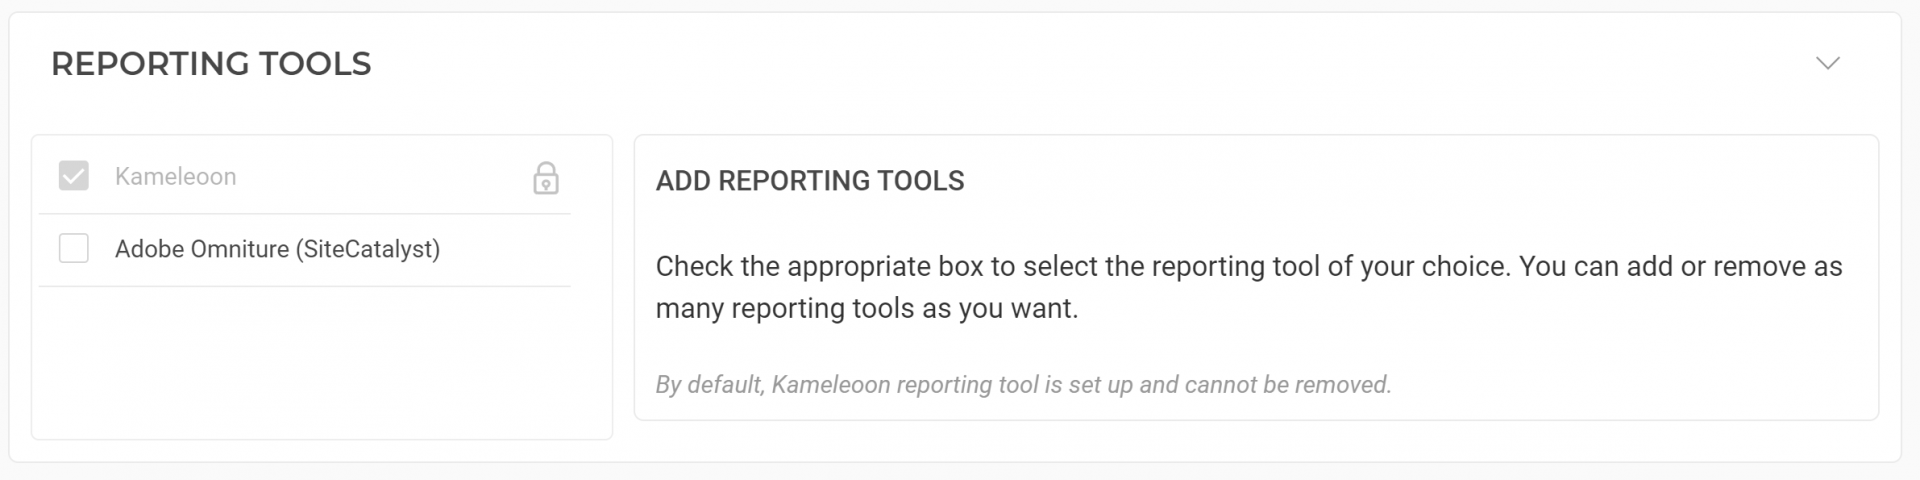Click the gap between Kameleoon label and padlock
The width and height of the screenshot is (1920, 480).
point(383,177)
